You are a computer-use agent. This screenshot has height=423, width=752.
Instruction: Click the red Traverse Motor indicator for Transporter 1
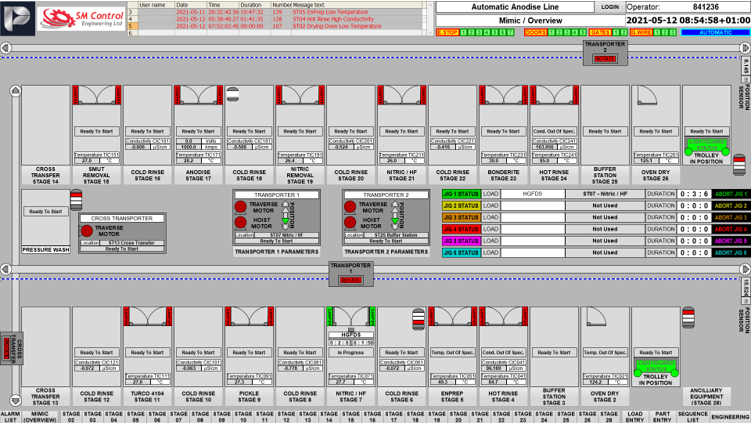(240, 207)
